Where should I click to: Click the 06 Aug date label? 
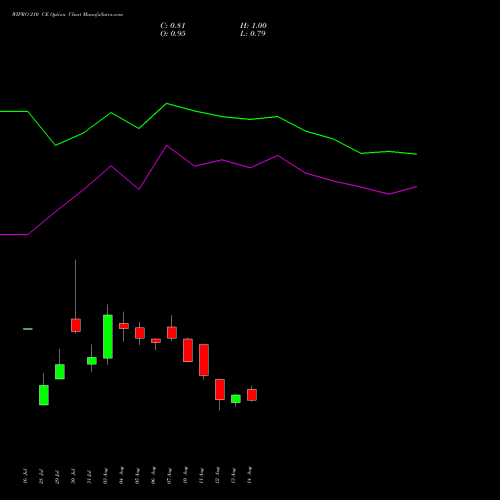(153, 476)
